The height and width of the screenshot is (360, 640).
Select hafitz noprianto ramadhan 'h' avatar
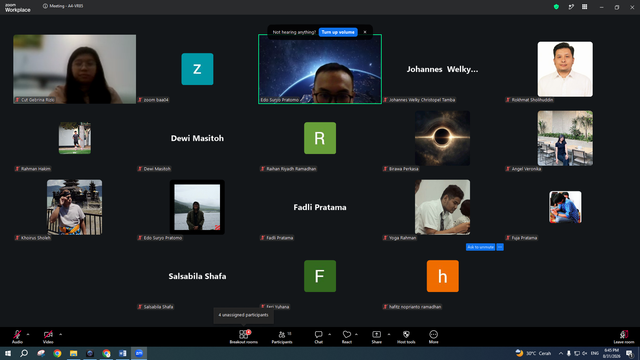[x=442, y=276]
